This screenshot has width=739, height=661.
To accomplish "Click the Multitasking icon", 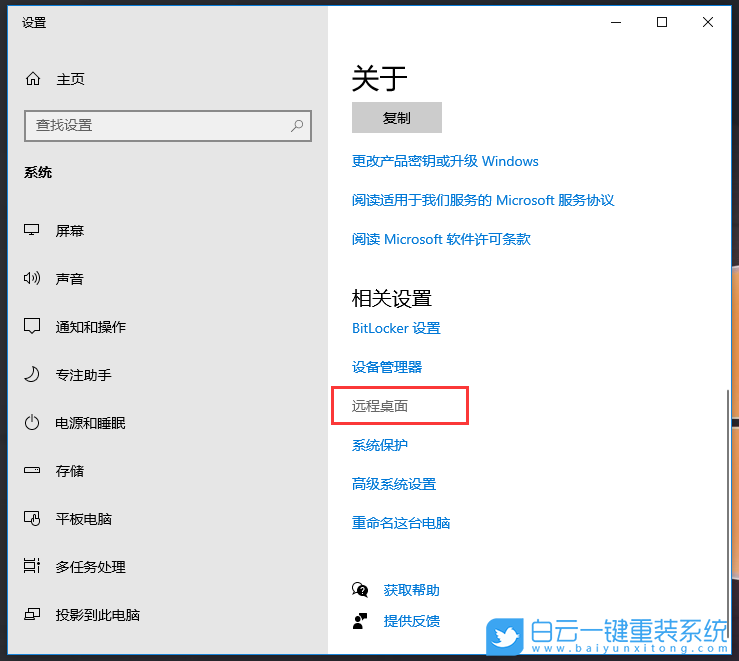I will click(32, 566).
